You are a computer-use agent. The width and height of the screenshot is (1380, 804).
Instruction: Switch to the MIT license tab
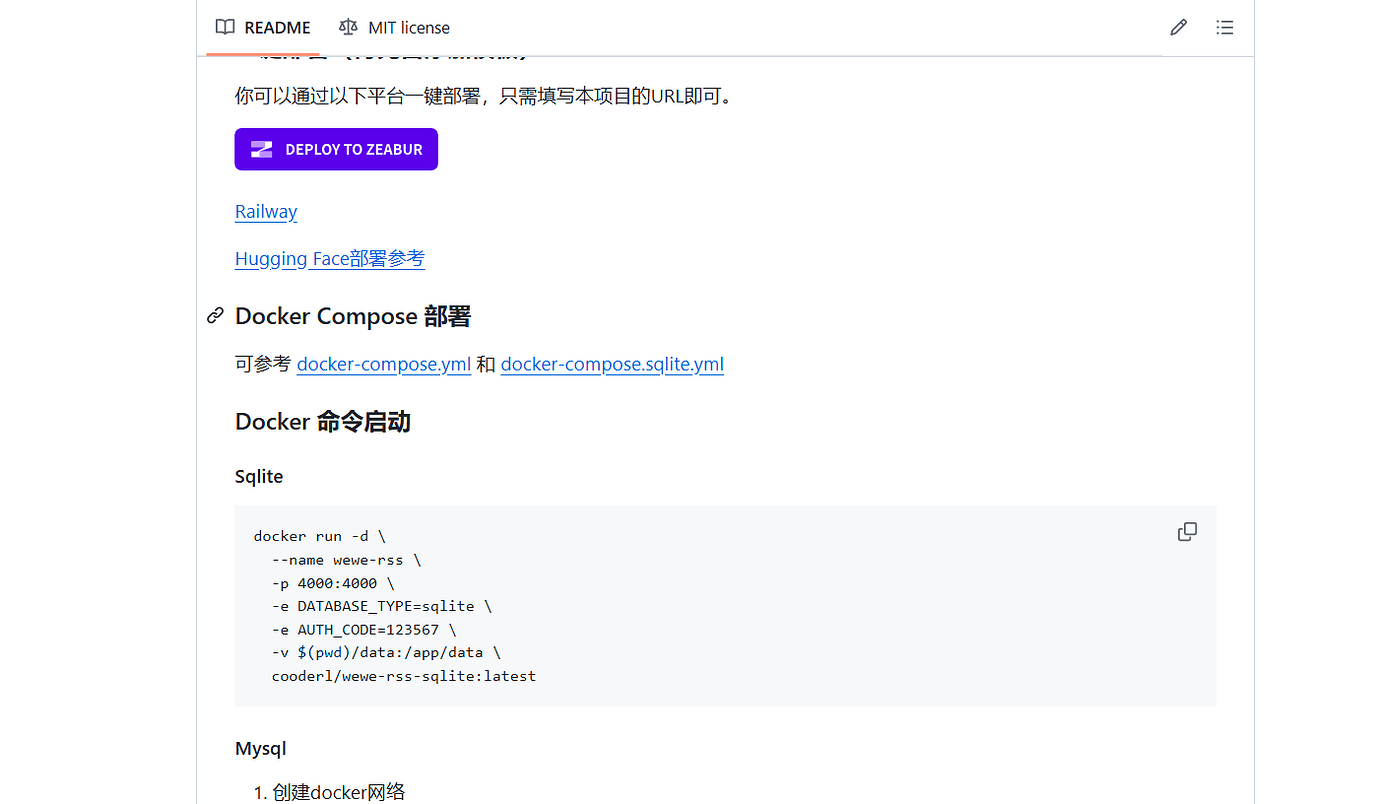point(407,27)
